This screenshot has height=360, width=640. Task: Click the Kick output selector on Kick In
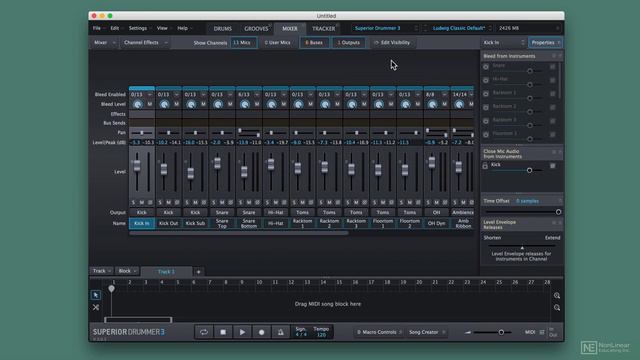(x=142, y=213)
